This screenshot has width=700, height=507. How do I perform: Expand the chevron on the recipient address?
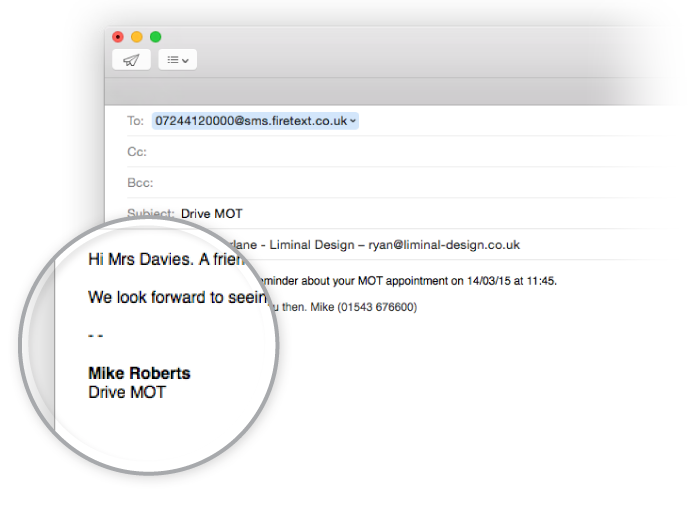[x=354, y=121]
